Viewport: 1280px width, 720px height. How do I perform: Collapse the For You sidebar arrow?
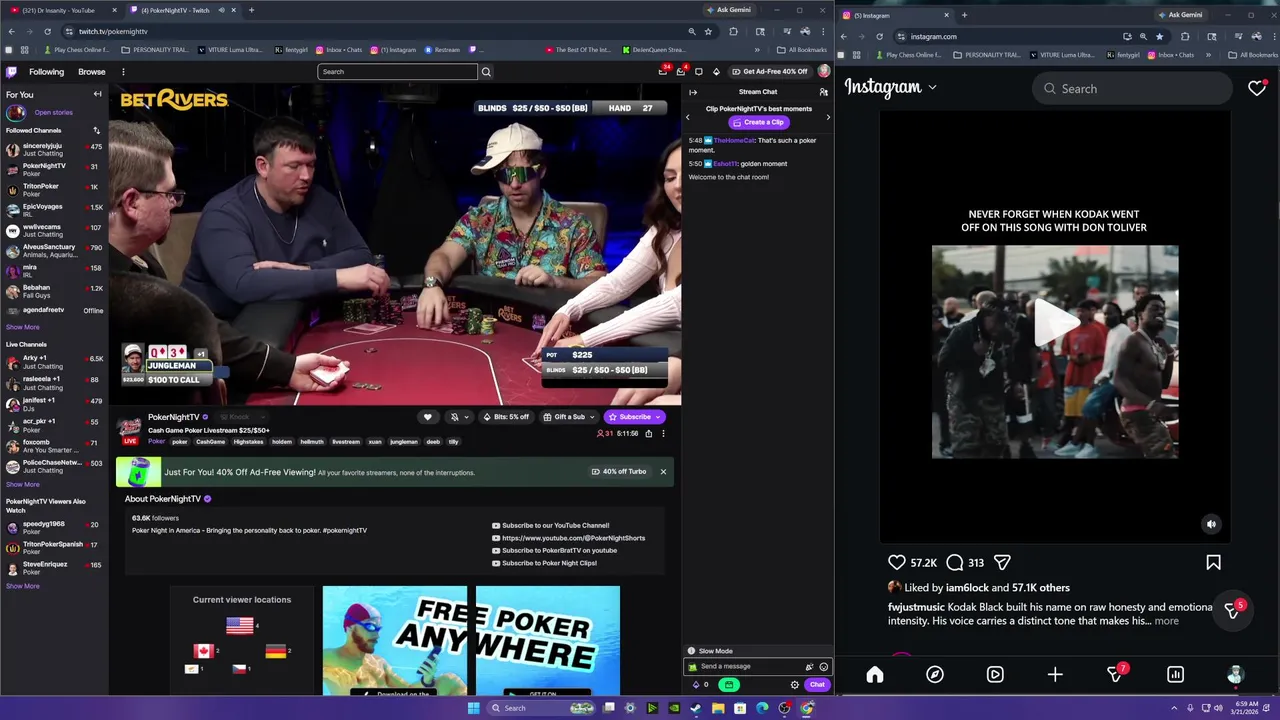97,94
